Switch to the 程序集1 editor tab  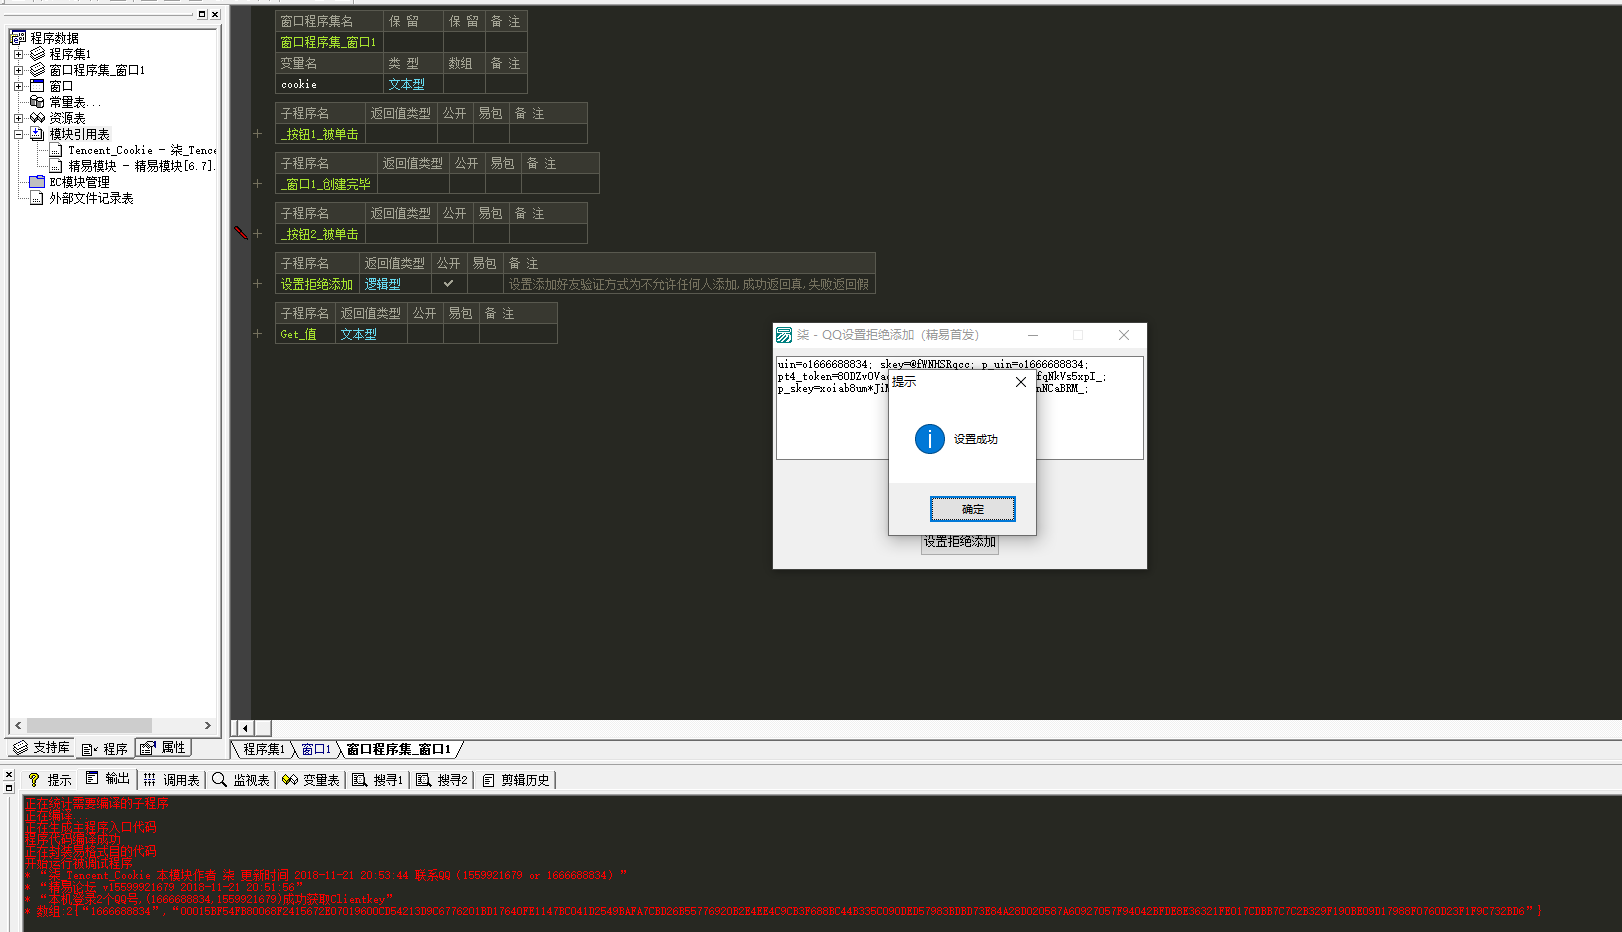point(264,749)
